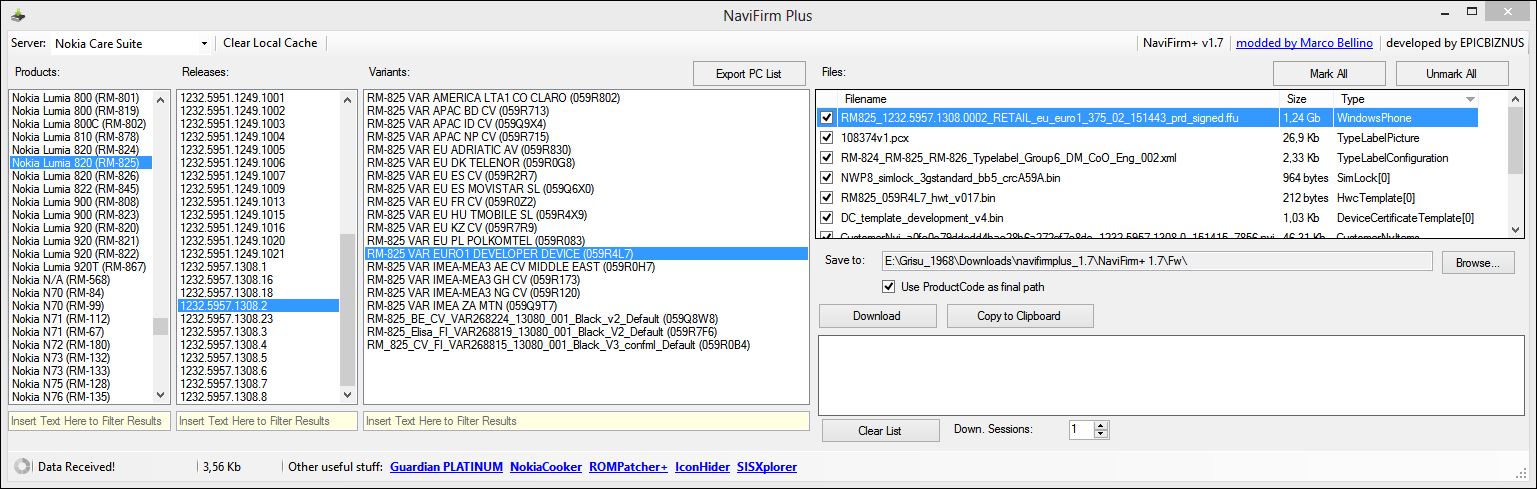Click the Unmark All button
Image resolution: width=1537 pixels, height=489 pixels.
[x=1451, y=74]
